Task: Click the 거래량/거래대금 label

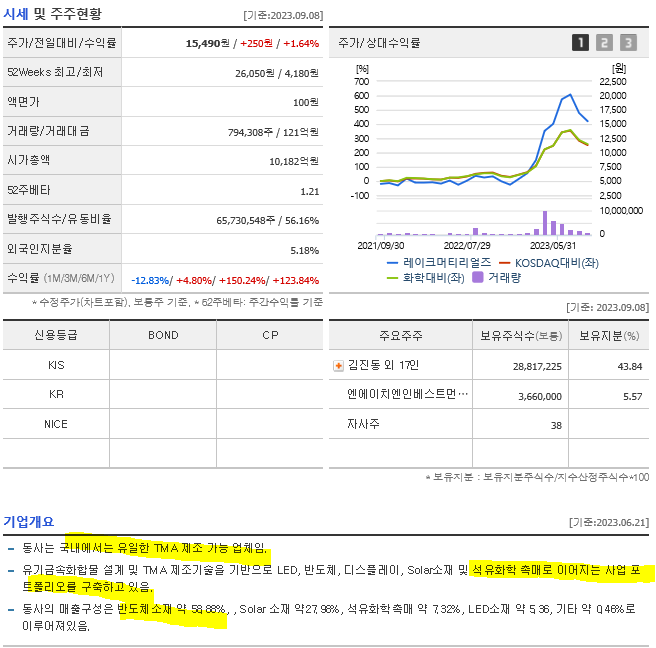Action: tap(48, 131)
